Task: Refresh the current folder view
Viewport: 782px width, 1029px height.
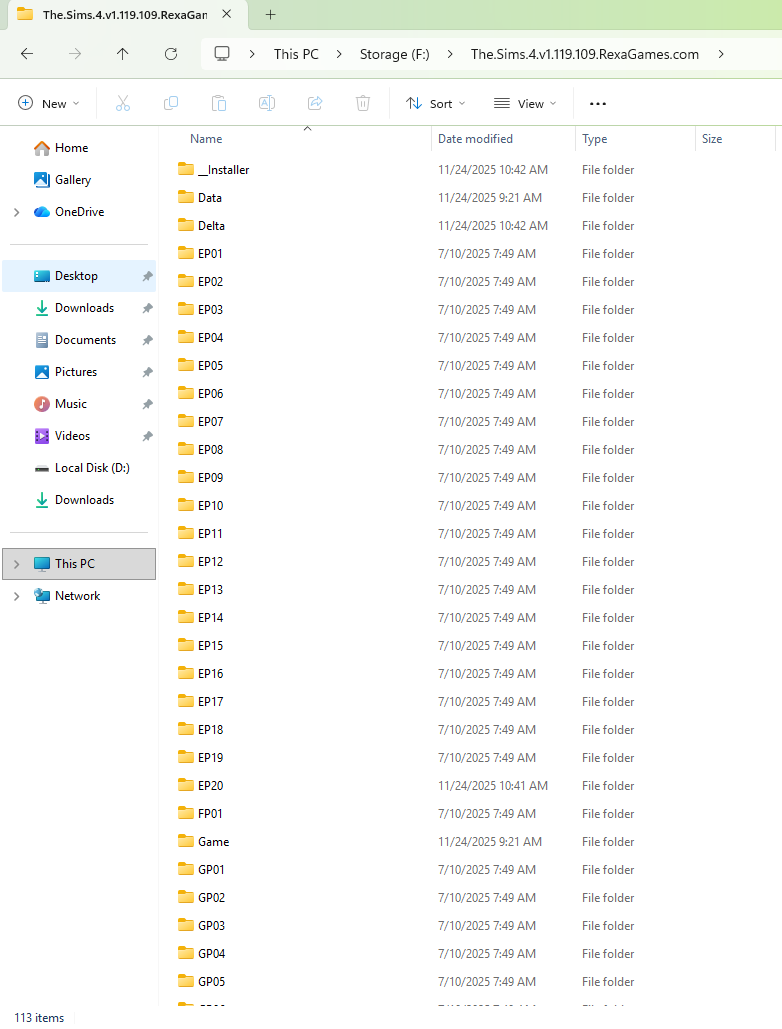Action: pos(171,54)
